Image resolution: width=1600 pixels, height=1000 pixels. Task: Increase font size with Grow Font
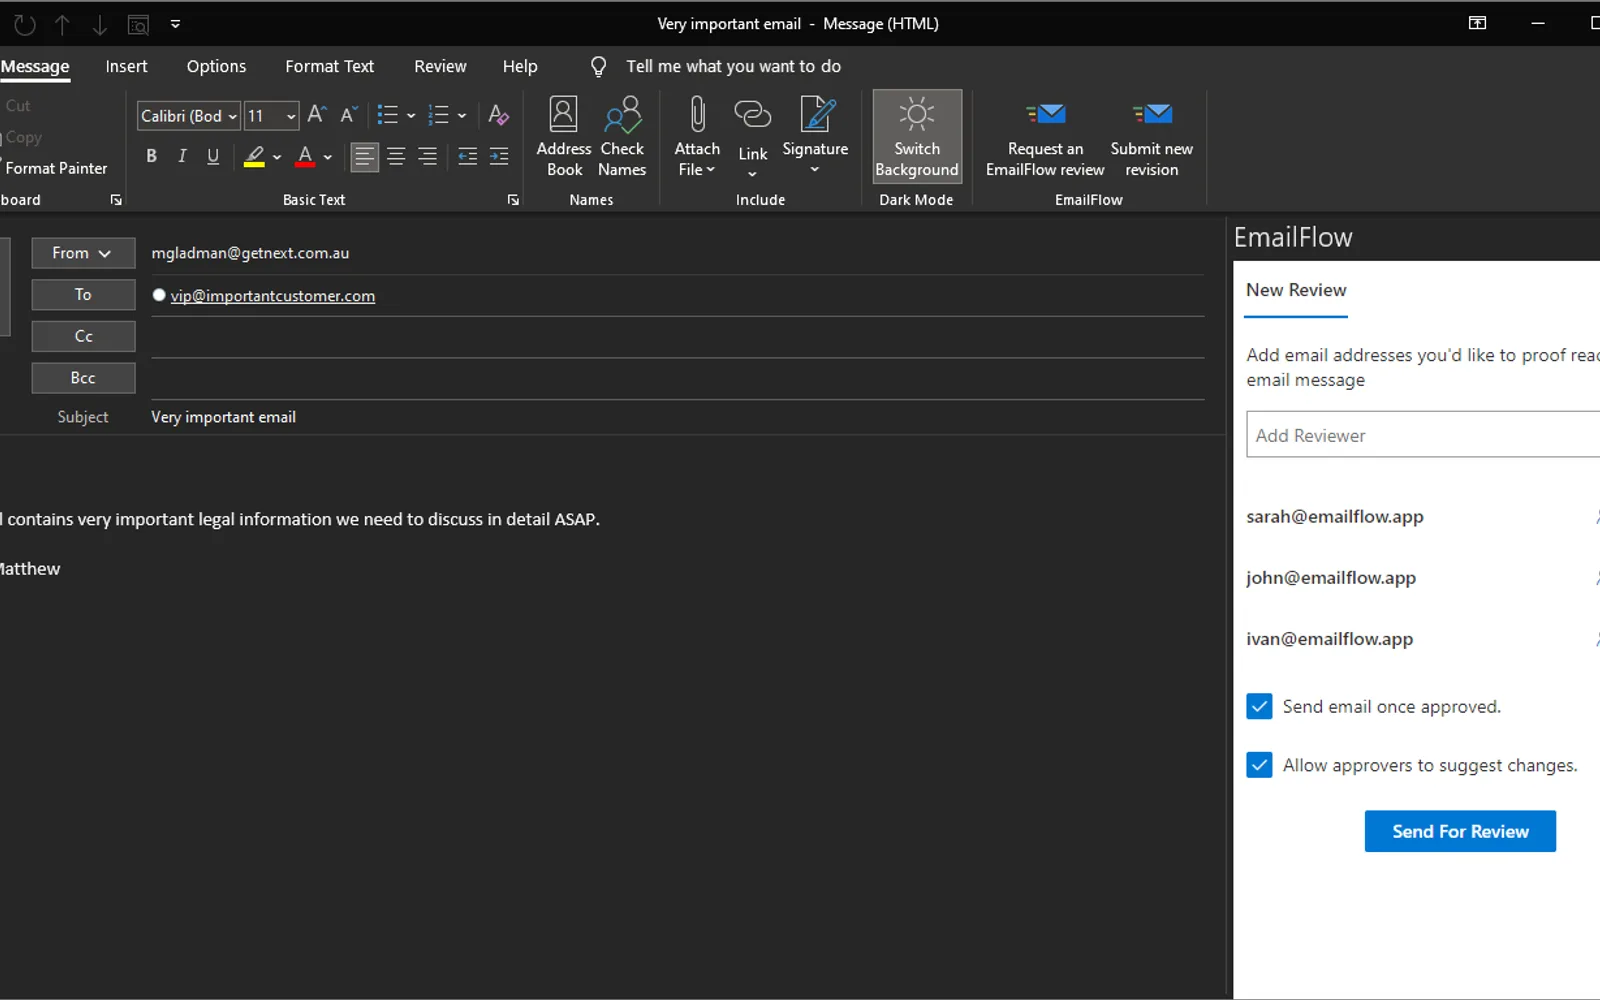tap(317, 115)
